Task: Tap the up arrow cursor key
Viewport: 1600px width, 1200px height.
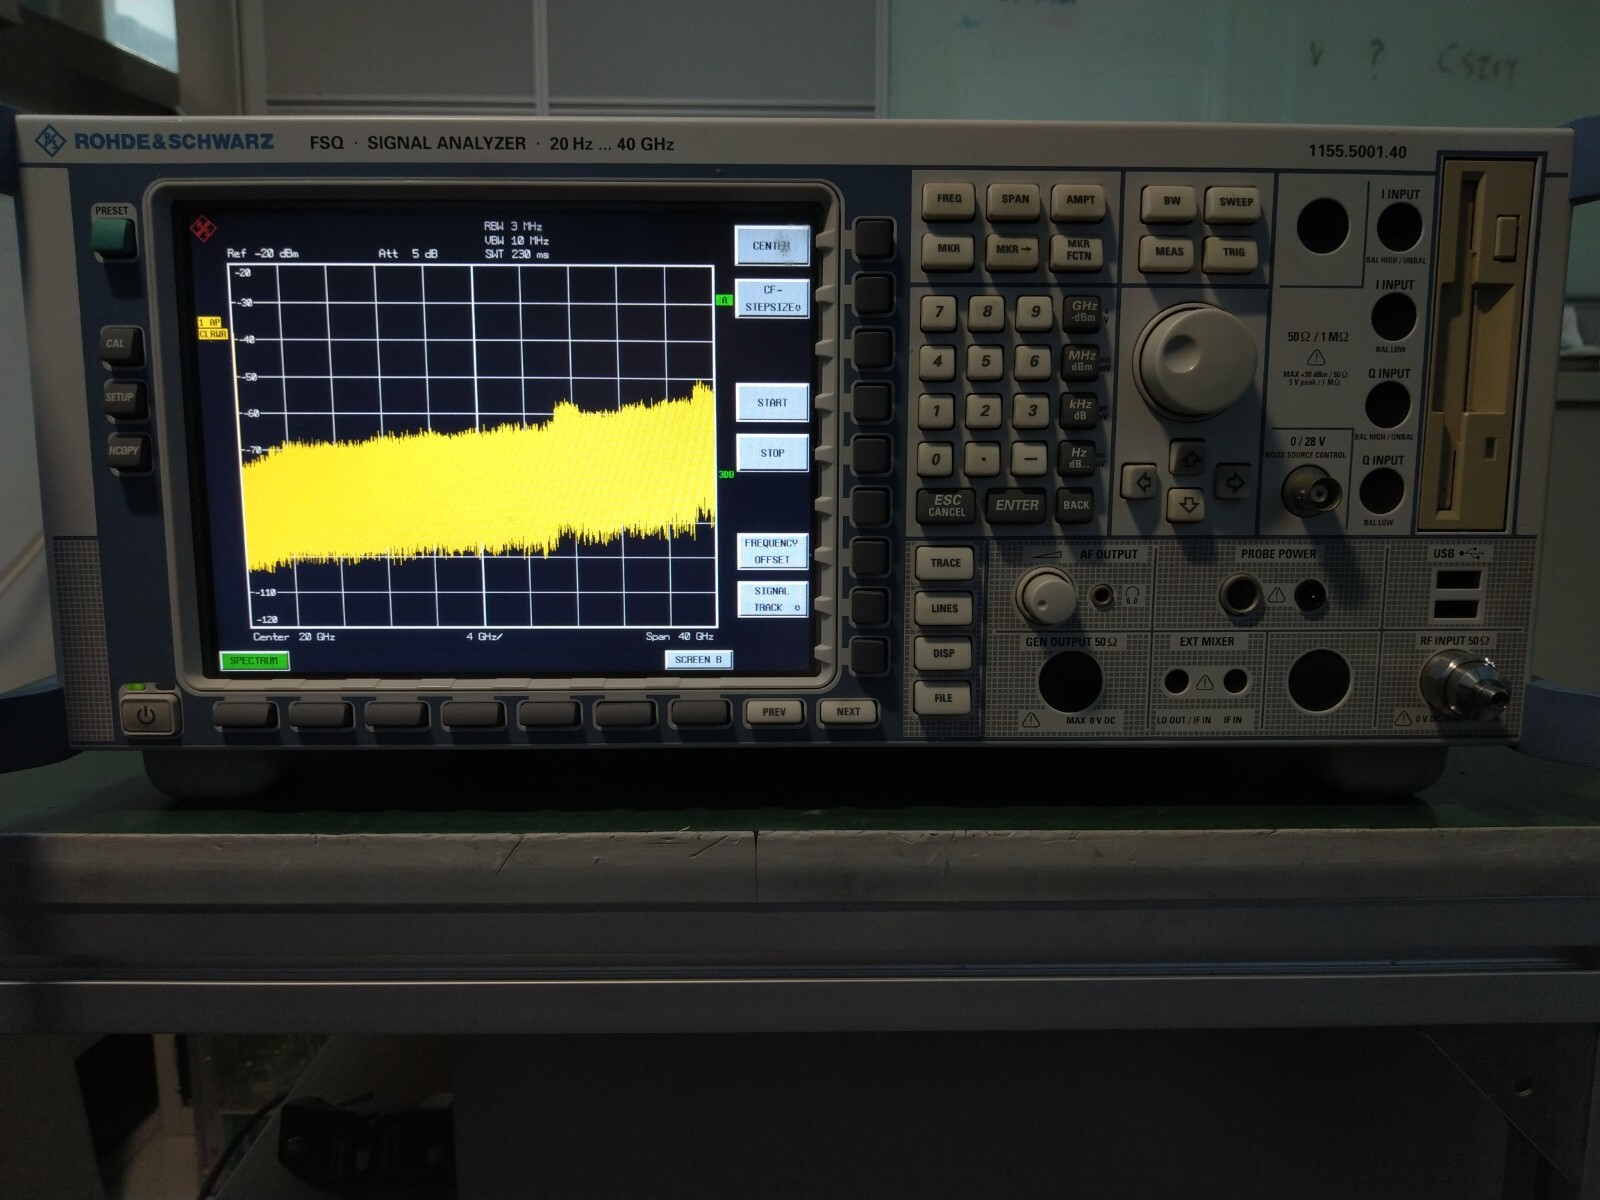Action: pos(1189,460)
